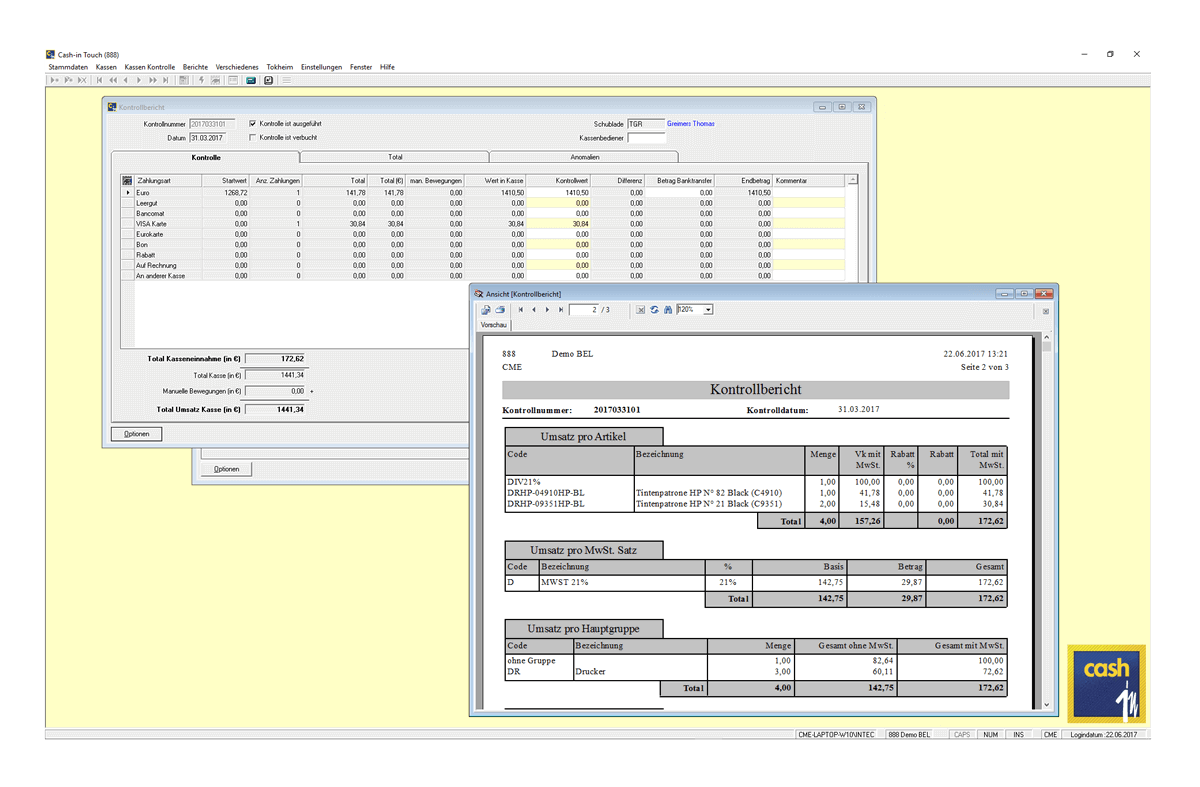Select the Vorschau tab
Image resolution: width=1200 pixels, height=787 pixels.
click(x=494, y=325)
